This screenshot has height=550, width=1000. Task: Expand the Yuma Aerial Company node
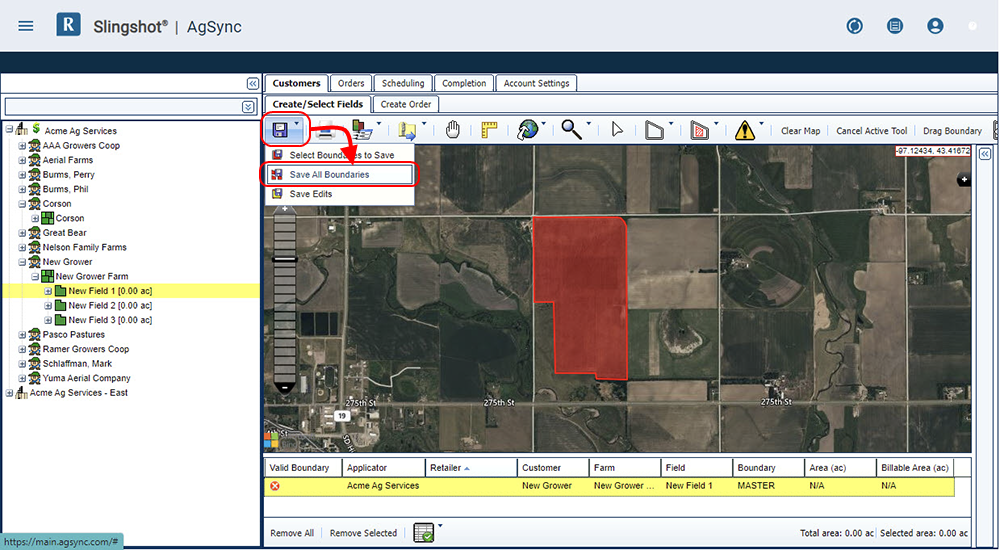point(22,378)
